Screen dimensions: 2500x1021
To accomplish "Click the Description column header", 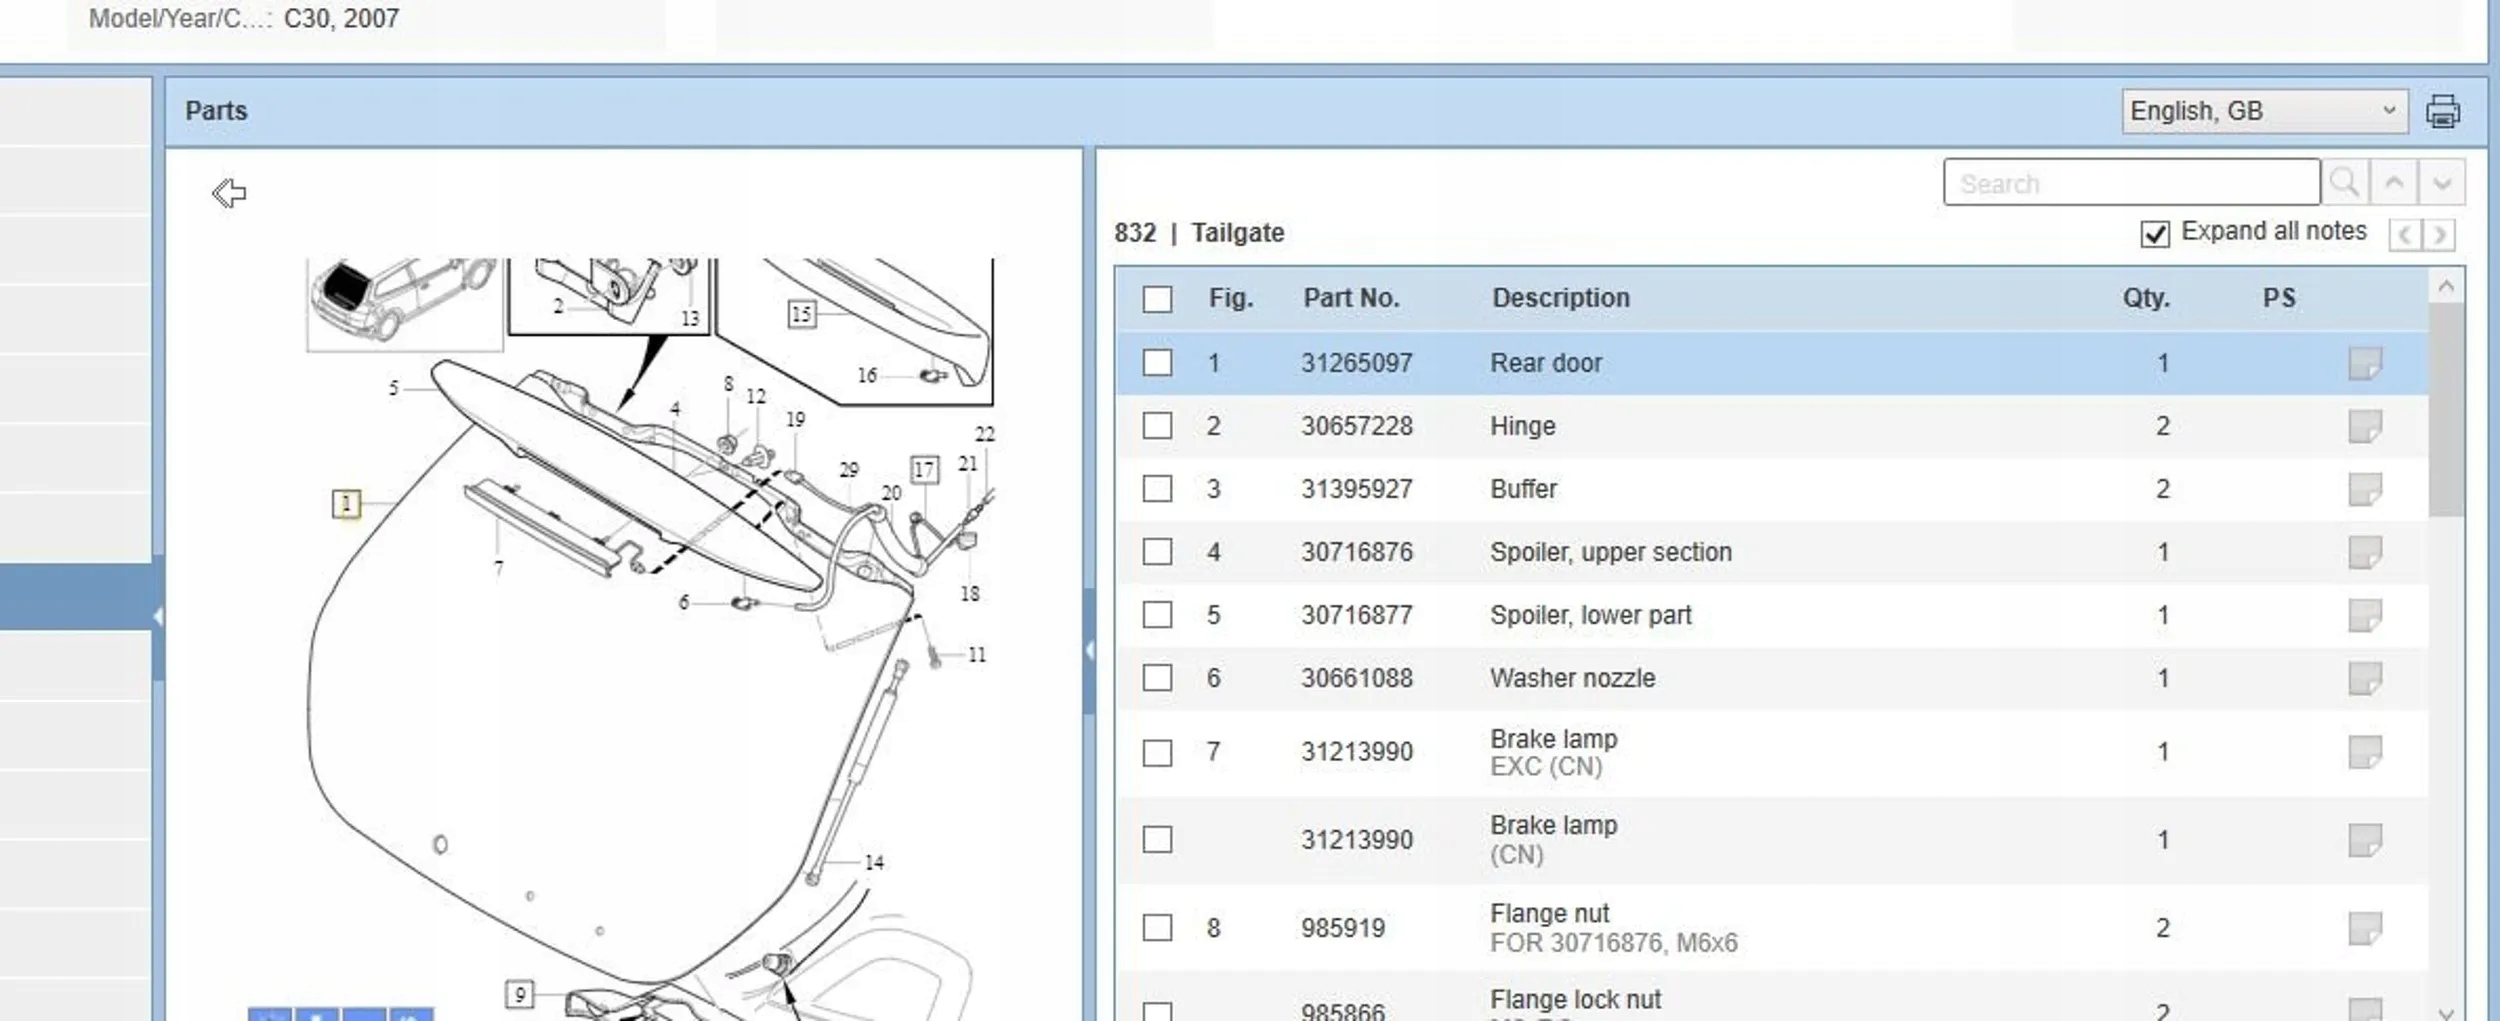I will click(x=1560, y=298).
